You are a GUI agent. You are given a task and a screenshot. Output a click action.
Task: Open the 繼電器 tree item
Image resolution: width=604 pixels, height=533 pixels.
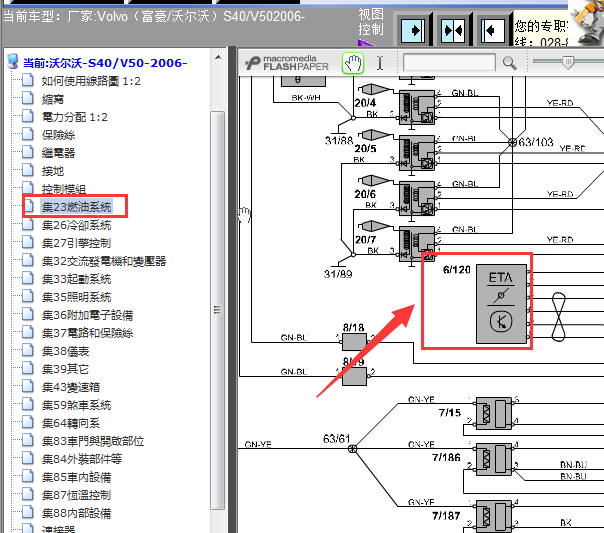tap(58, 153)
